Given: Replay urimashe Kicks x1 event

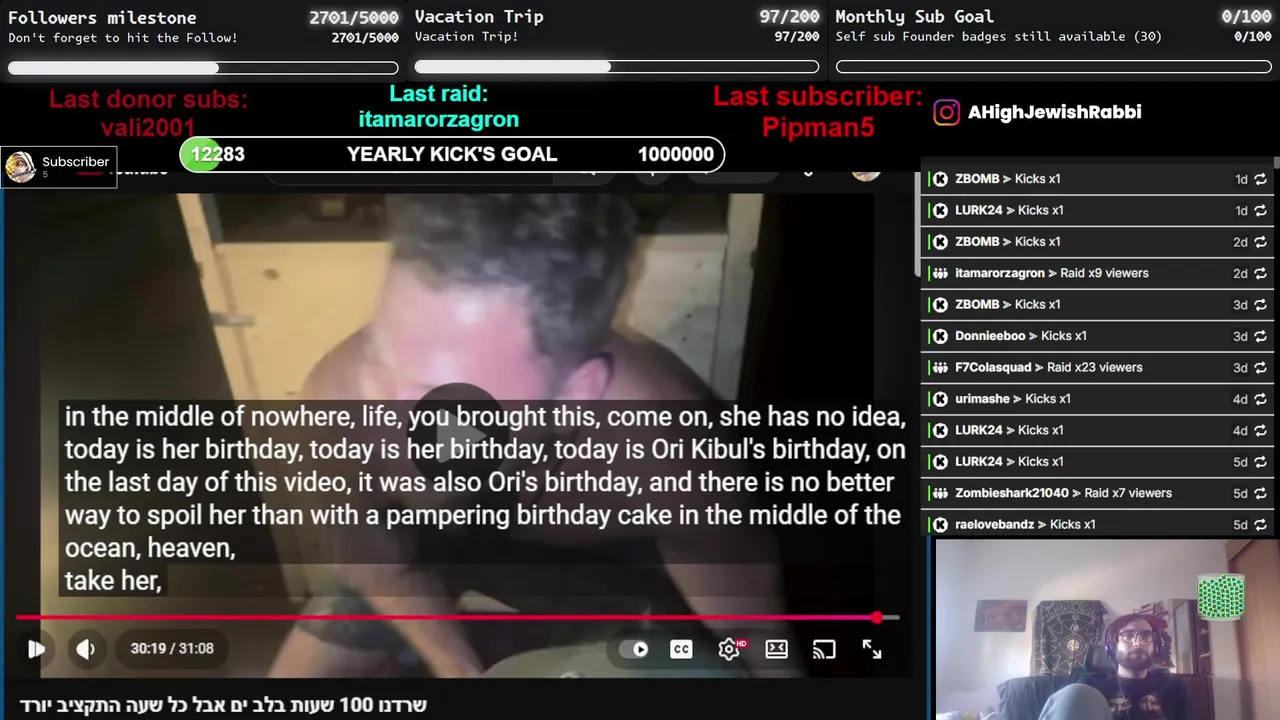Looking at the screenshot, I should tap(1260, 399).
